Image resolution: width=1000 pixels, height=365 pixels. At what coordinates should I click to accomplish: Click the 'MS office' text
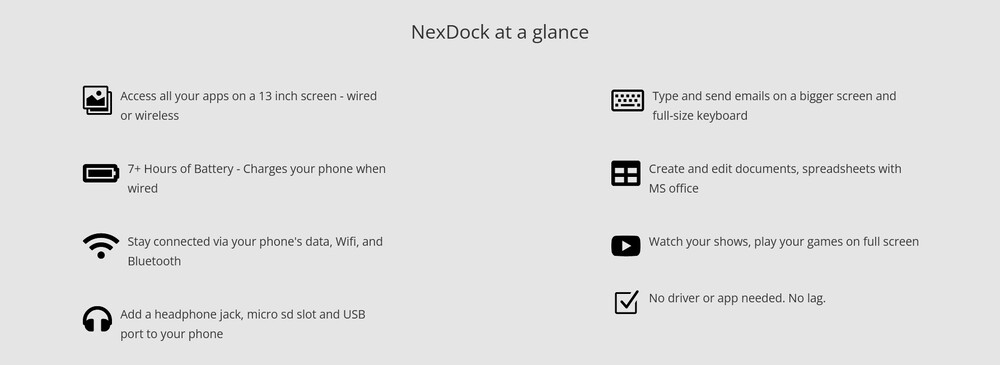(673, 188)
